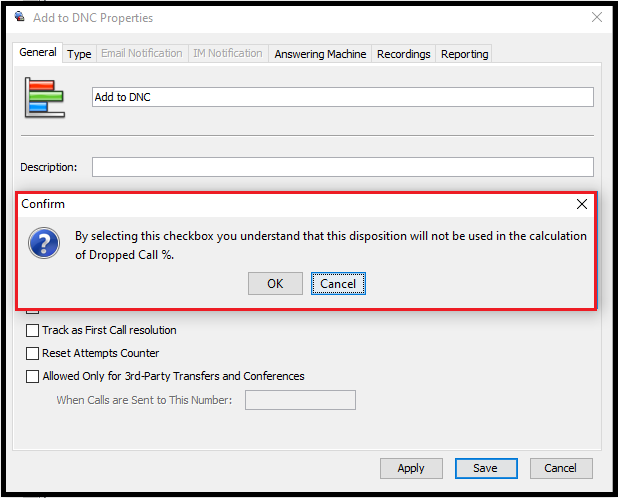Click the Dropped Call % message text
Screen dimensions: 618x498
click(x=331, y=245)
